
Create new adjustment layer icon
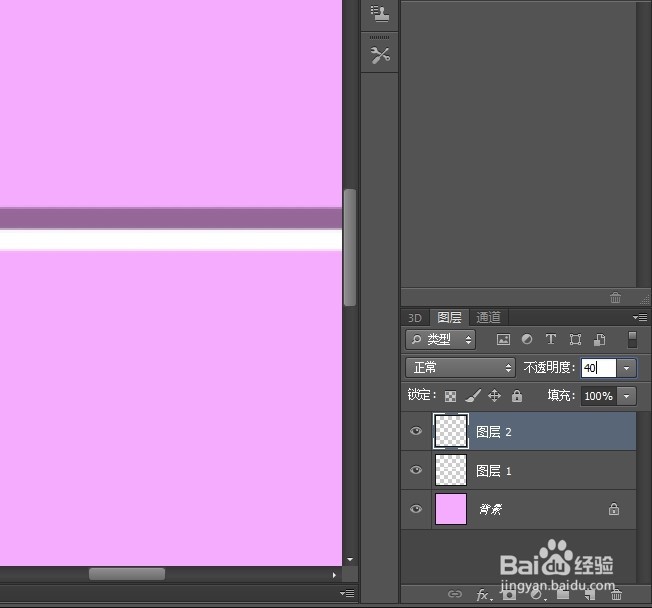tap(537, 595)
